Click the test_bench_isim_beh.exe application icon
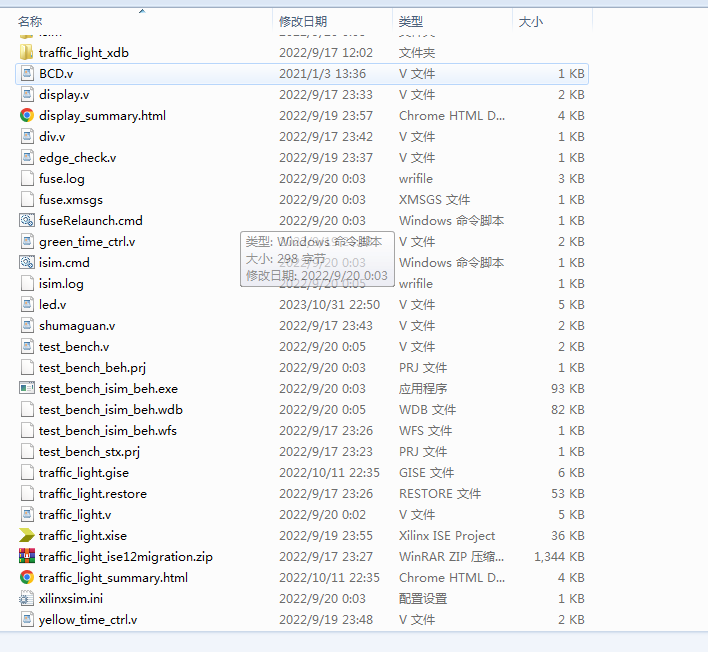Viewport: 708px width, 652px height. pyautogui.click(x=27, y=388)
